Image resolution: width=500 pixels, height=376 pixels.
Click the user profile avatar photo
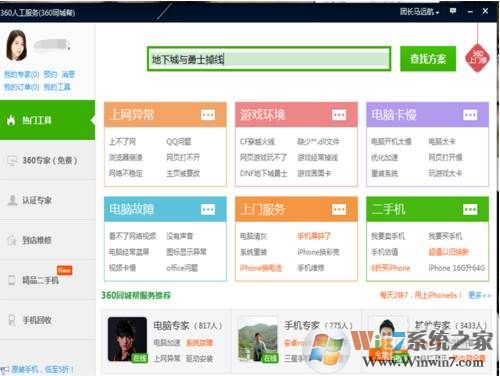pyautogui.click(x=16, y=45)
